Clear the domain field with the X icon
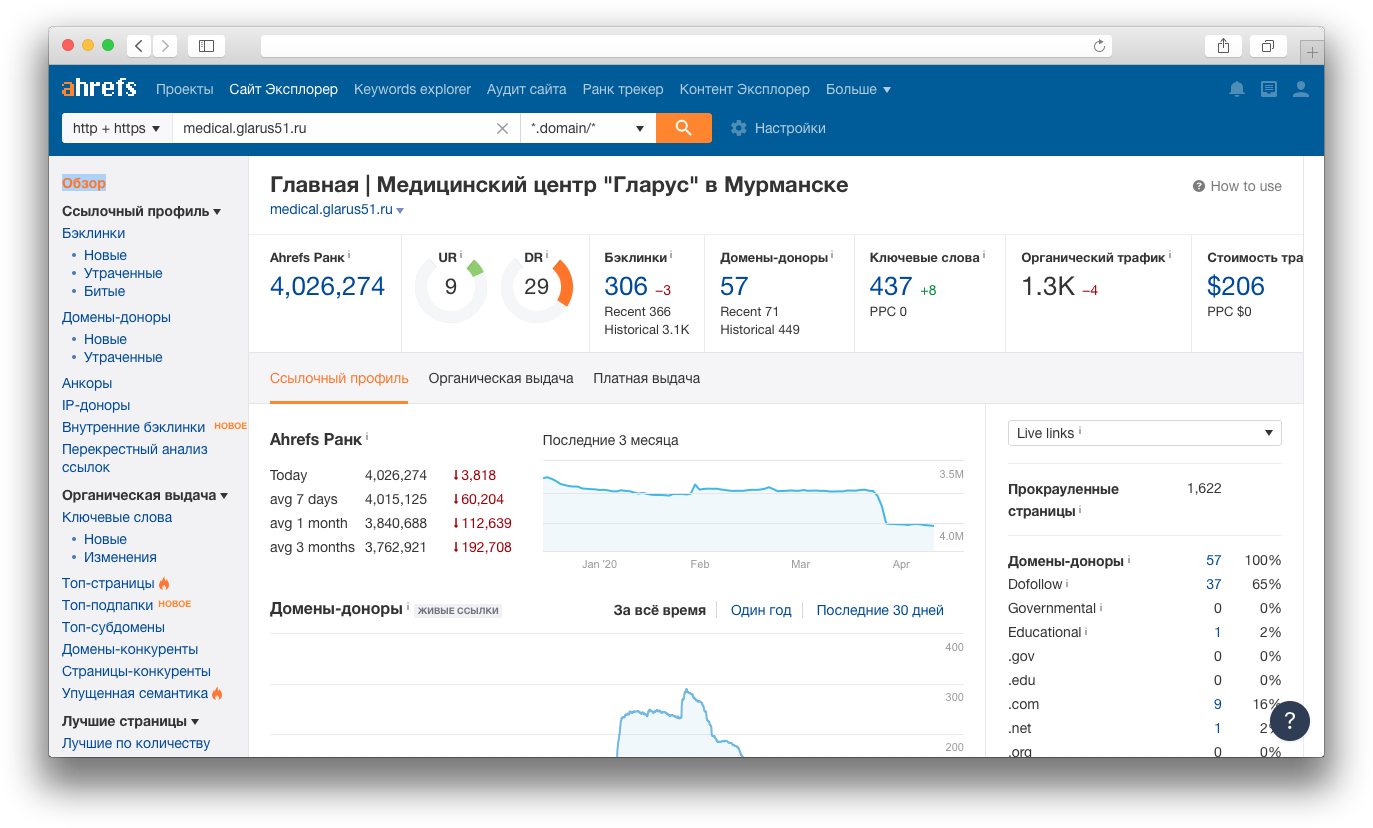The height and width of the screenshot is (828, 1373). click(502, 128)
